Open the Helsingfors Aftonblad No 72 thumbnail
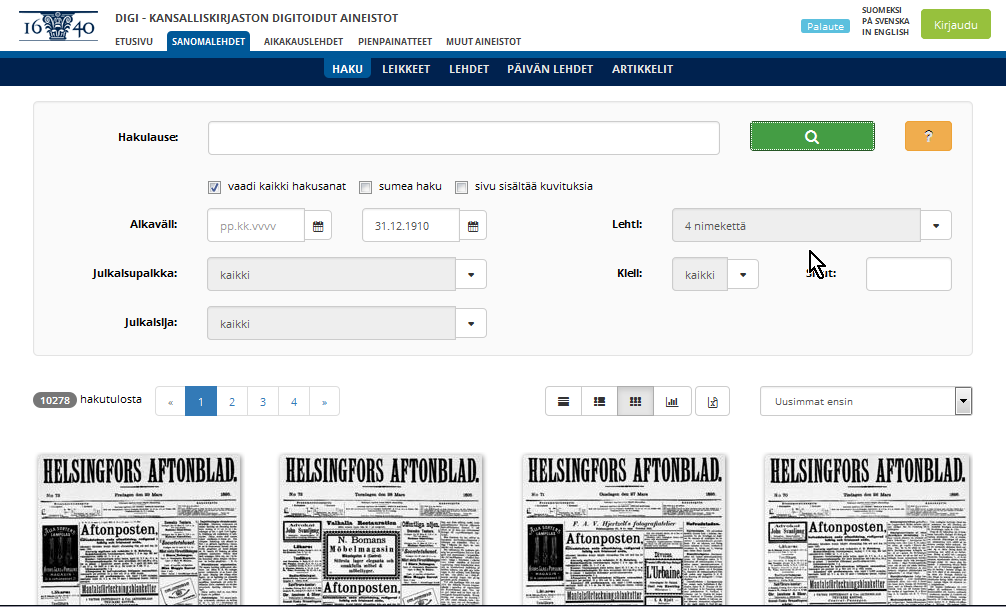 (x=382, y=529)
